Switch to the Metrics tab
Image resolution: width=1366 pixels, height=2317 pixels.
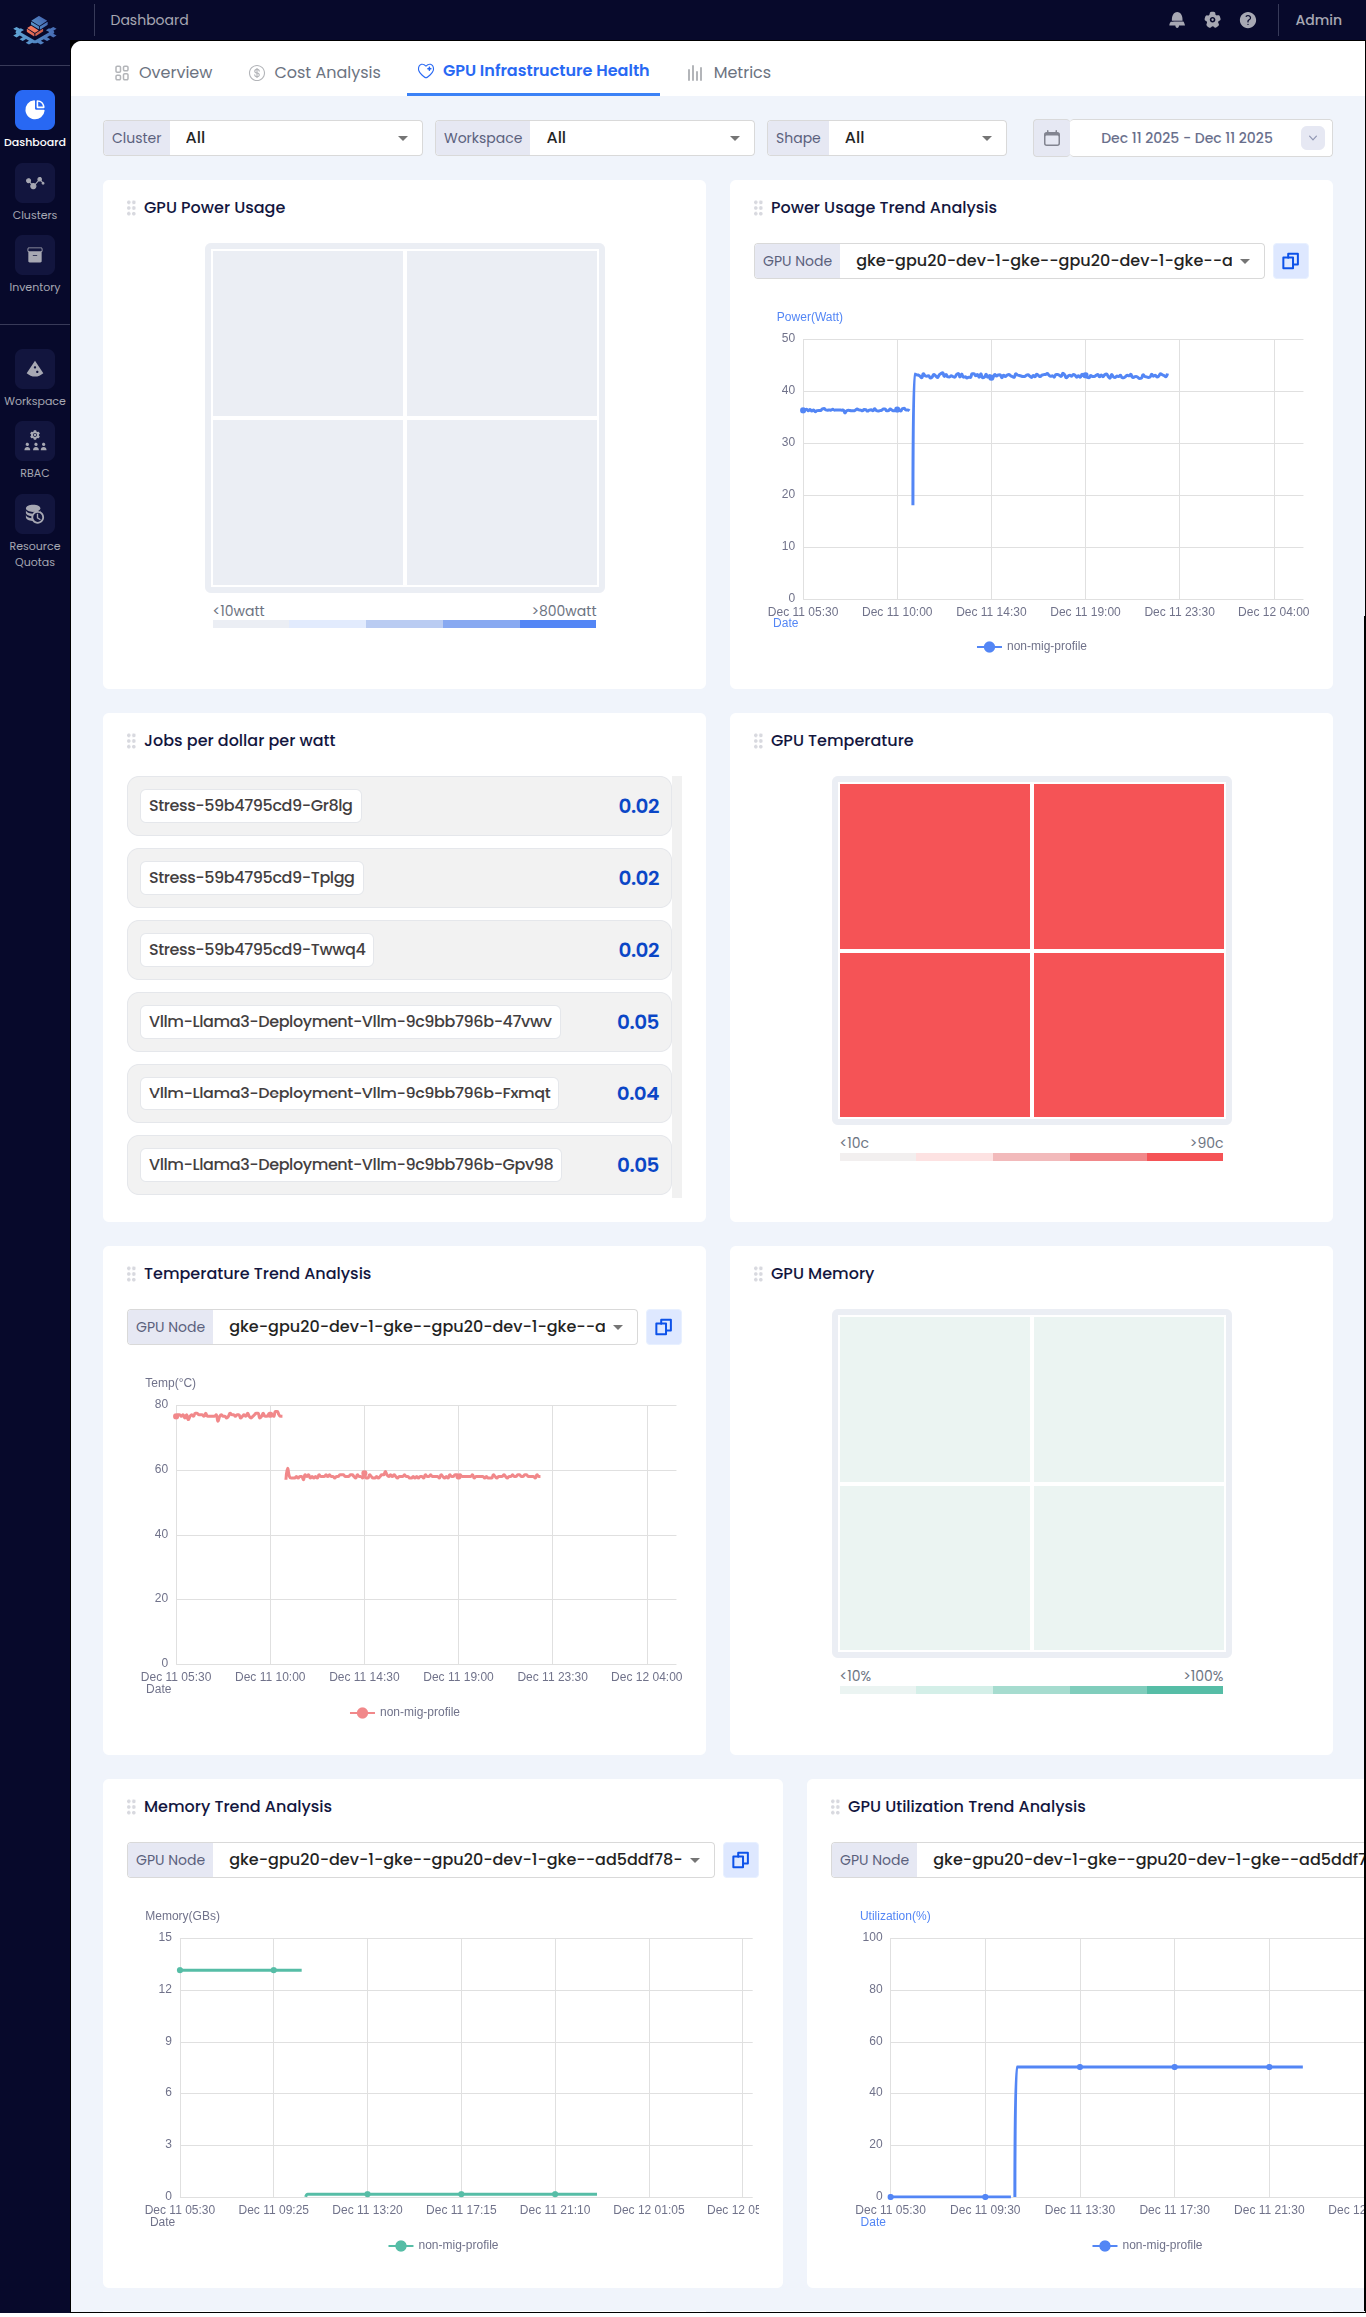[x=729, y=72]
